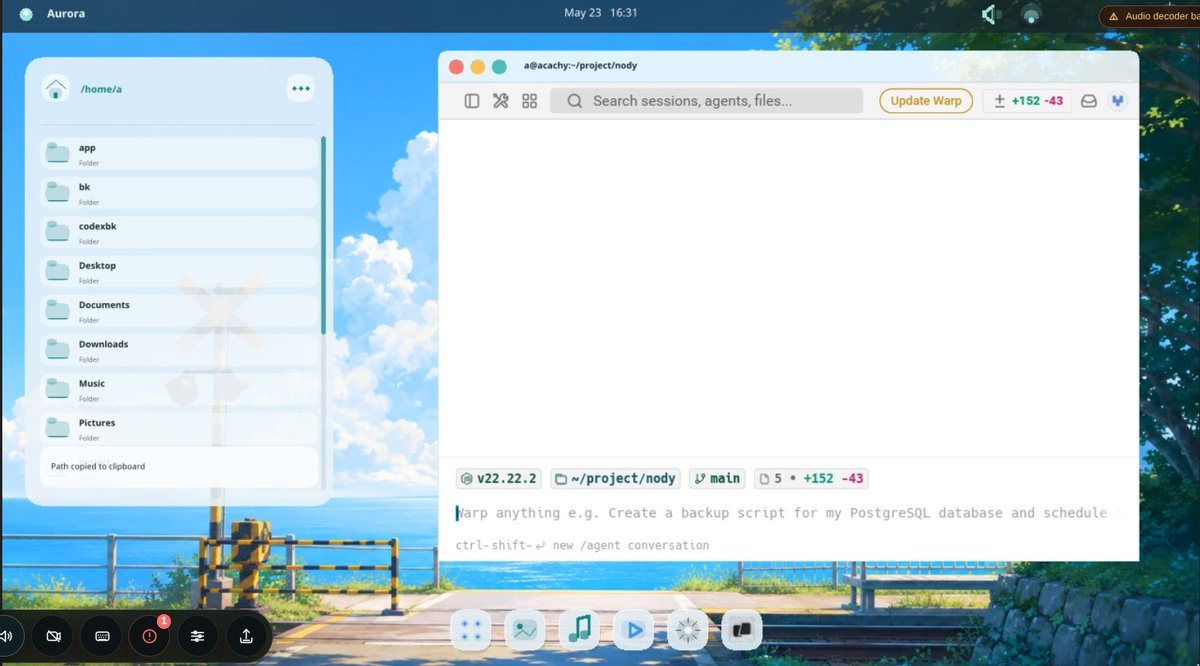Open the Warp tools wrench icon
The image size is (1200, 666).
pyautogui.click(x=501, y=101)
